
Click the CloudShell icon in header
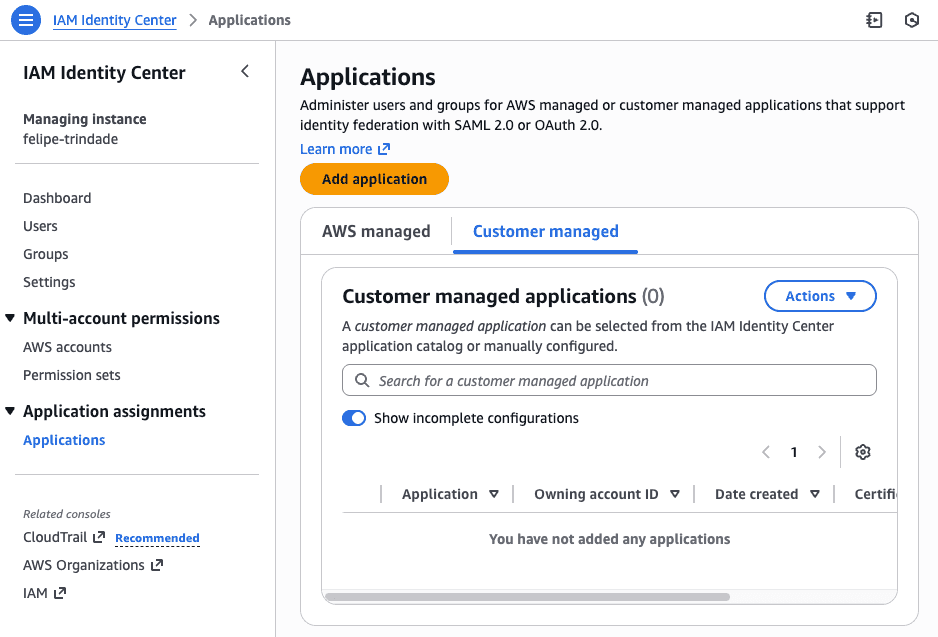(x=874, y=20)
